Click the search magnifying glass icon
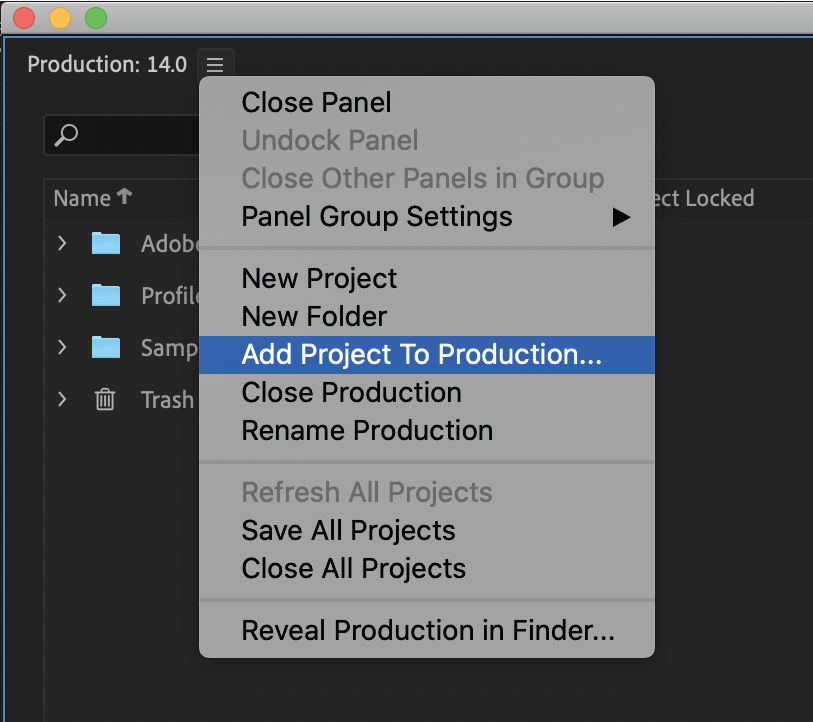The height and width of the screenshot is (722, 813). coord(66,133)
